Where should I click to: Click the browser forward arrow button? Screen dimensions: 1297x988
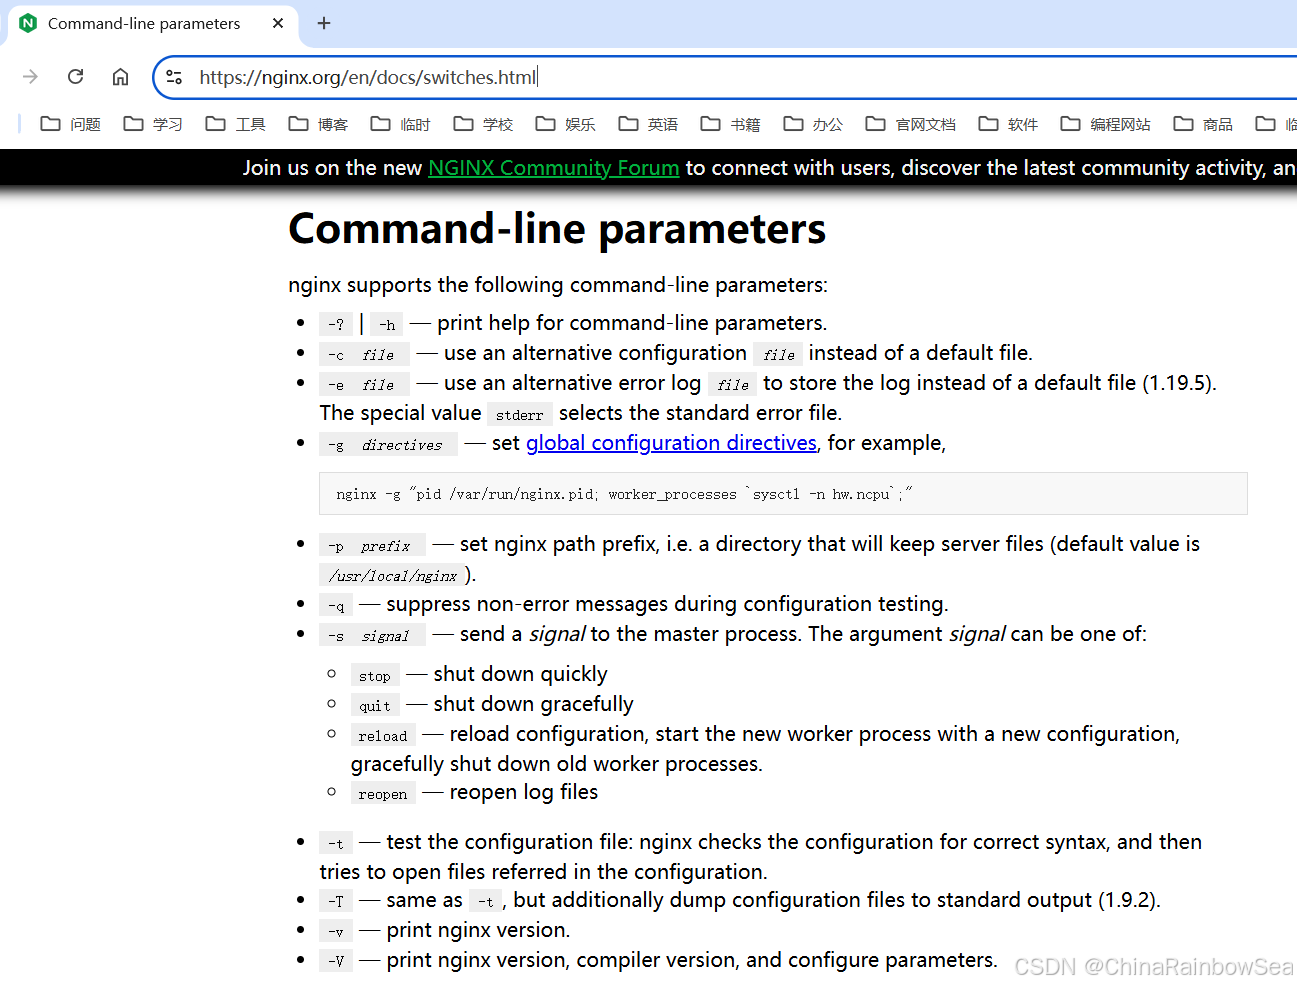(x=30, y=77)
